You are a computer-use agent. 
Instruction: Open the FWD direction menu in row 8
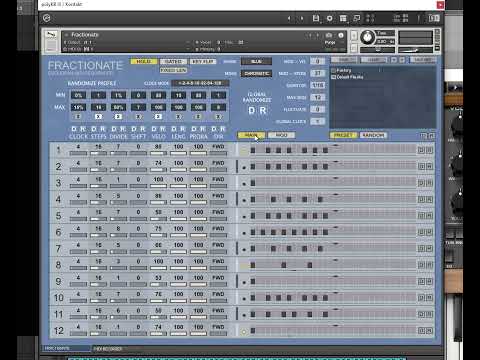tap(218, 261)
